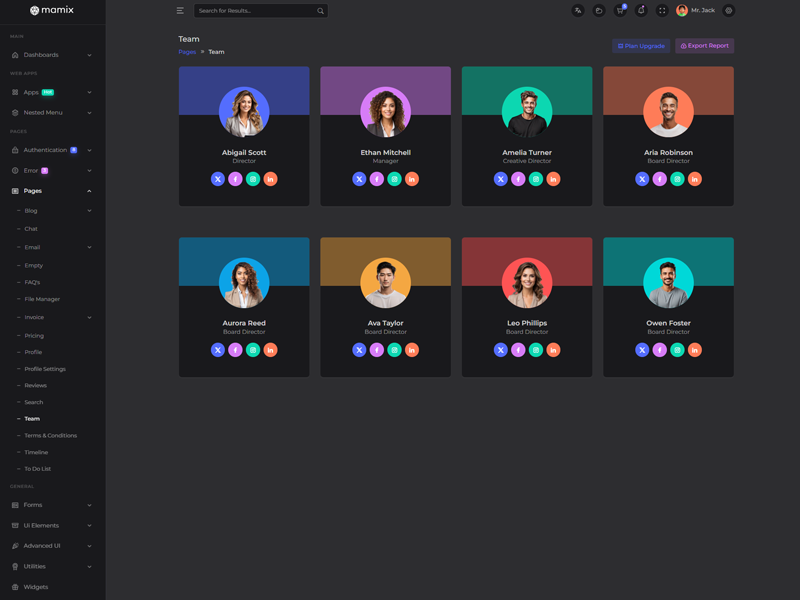Click the language translation icon in header
Image resolution: width=800 pixels, height=600 pixels.
click(578, 11)
